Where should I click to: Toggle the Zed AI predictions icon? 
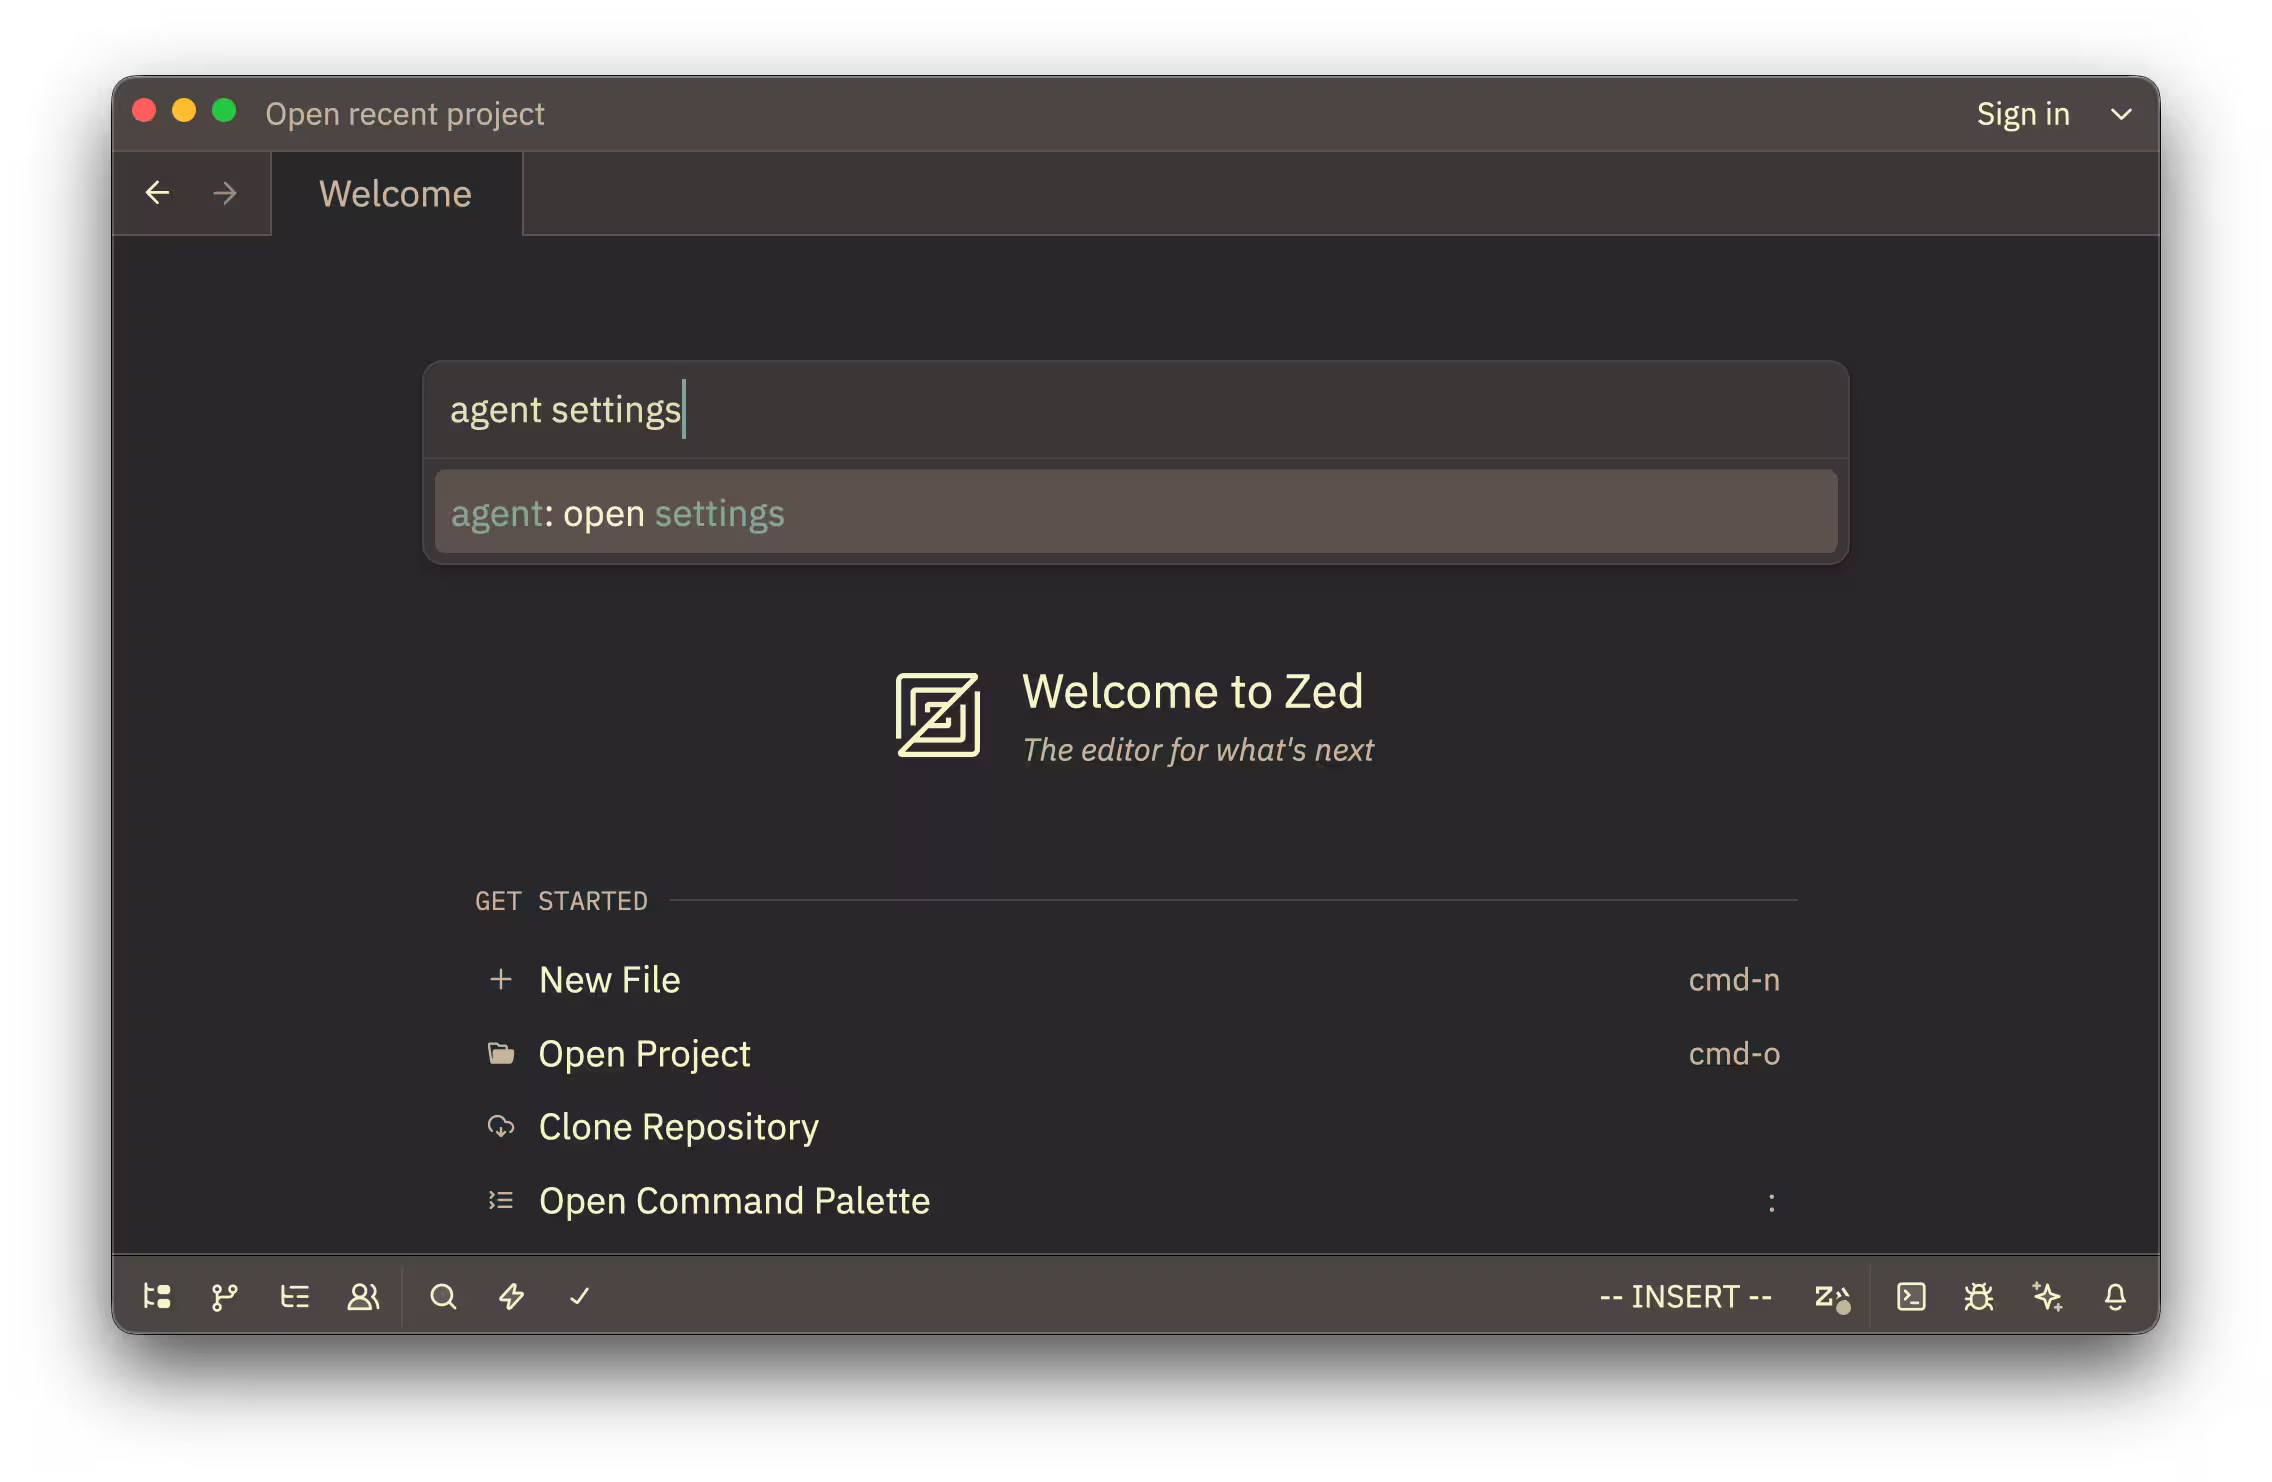1832,1296
